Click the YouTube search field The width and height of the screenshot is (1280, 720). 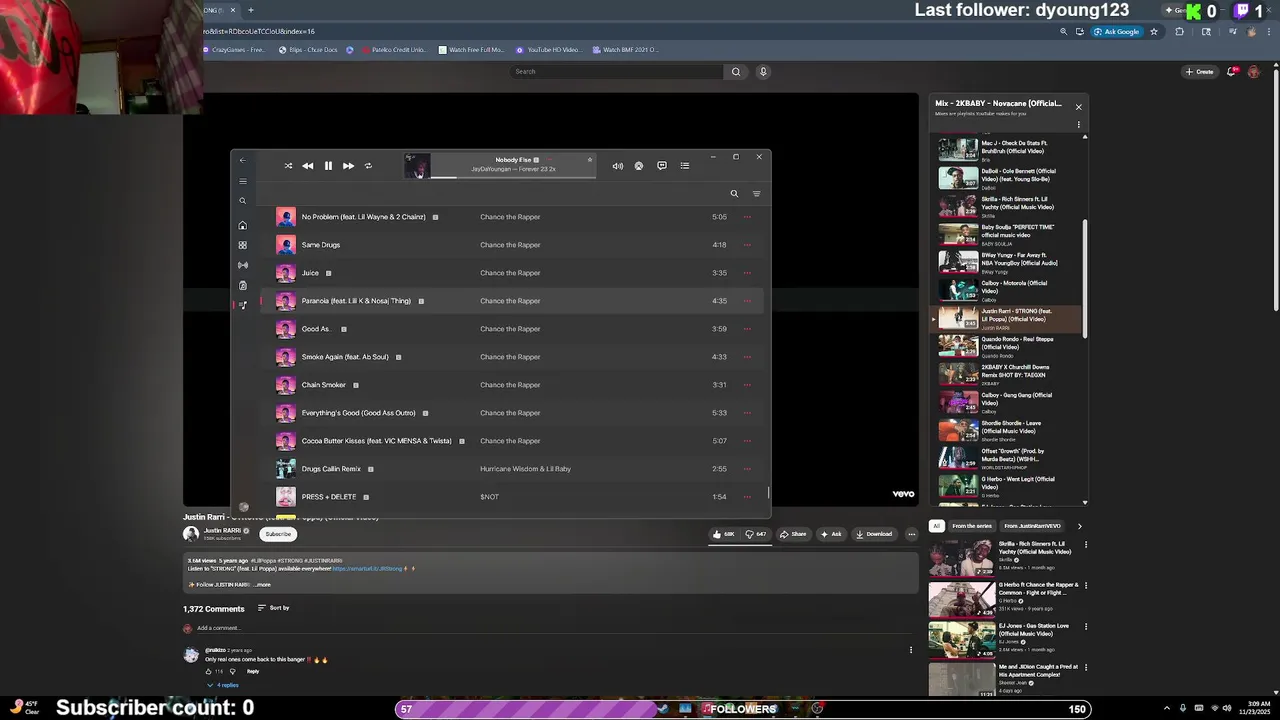(x=617, y=72)
